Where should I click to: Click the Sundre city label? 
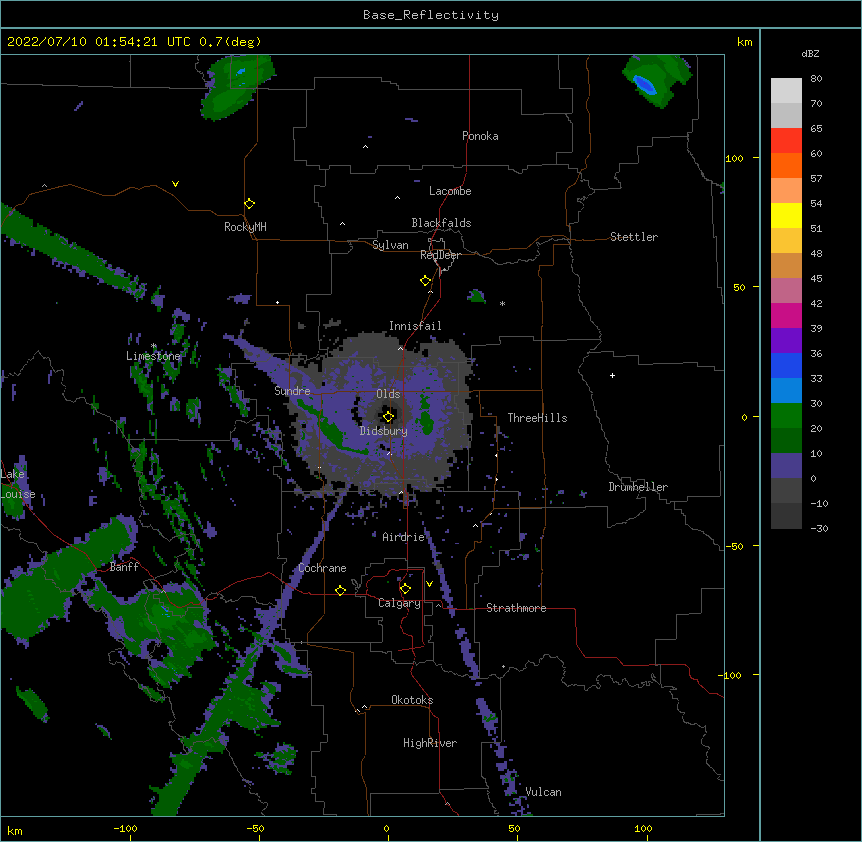click(x=292, y=391)
